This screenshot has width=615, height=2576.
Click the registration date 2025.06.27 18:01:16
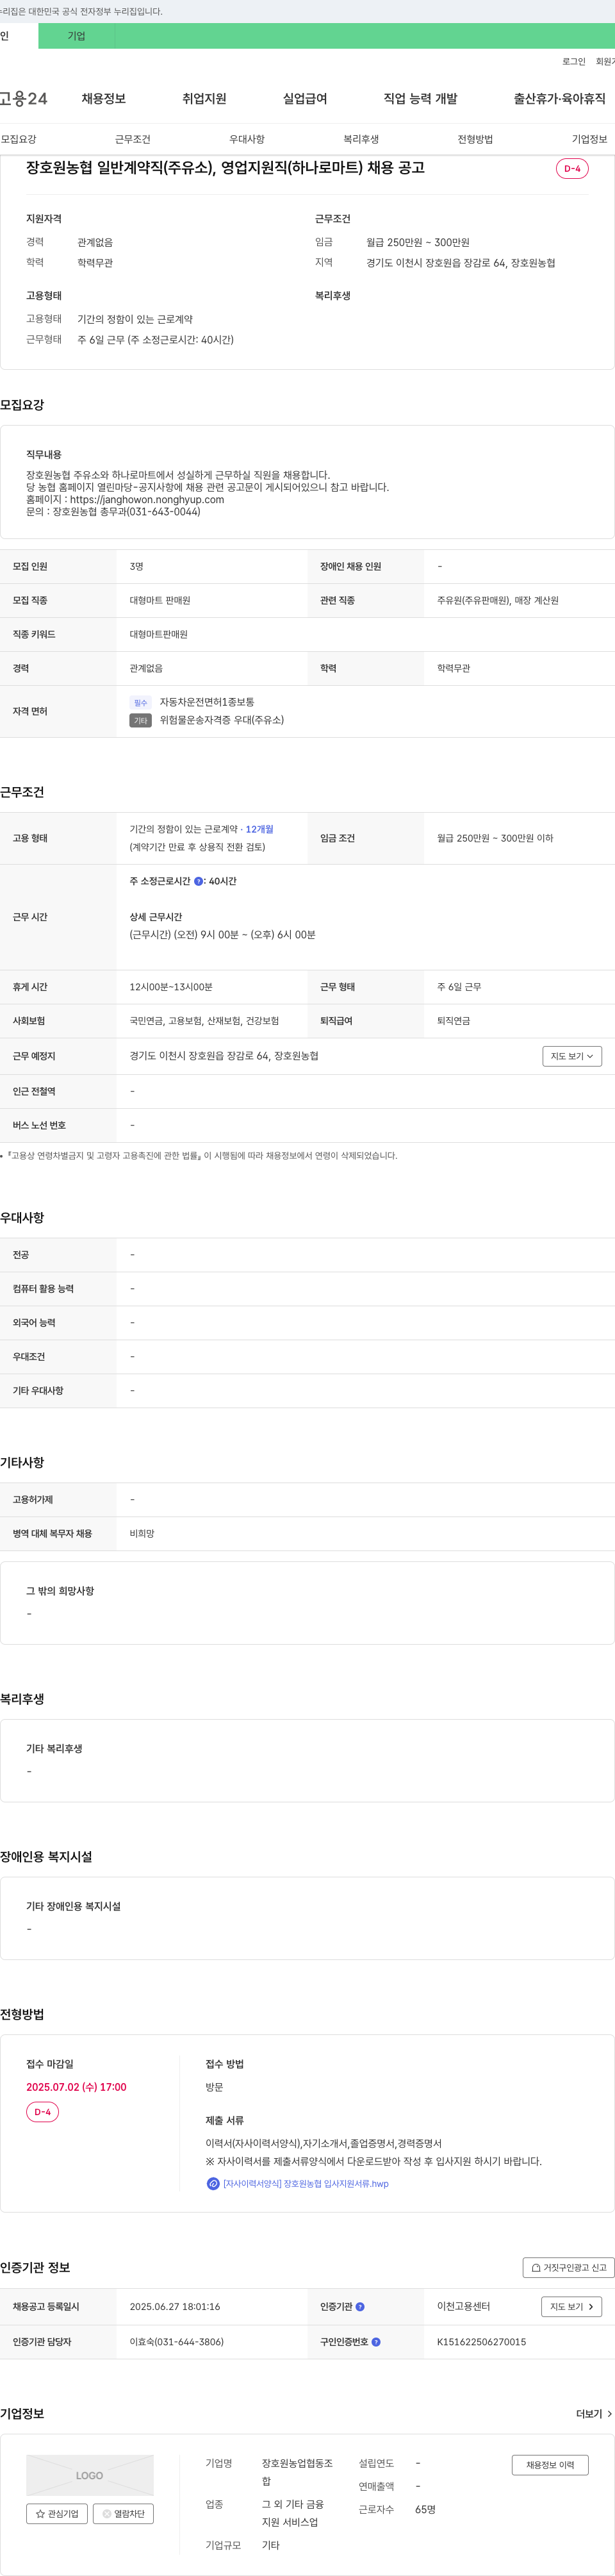174,2307
